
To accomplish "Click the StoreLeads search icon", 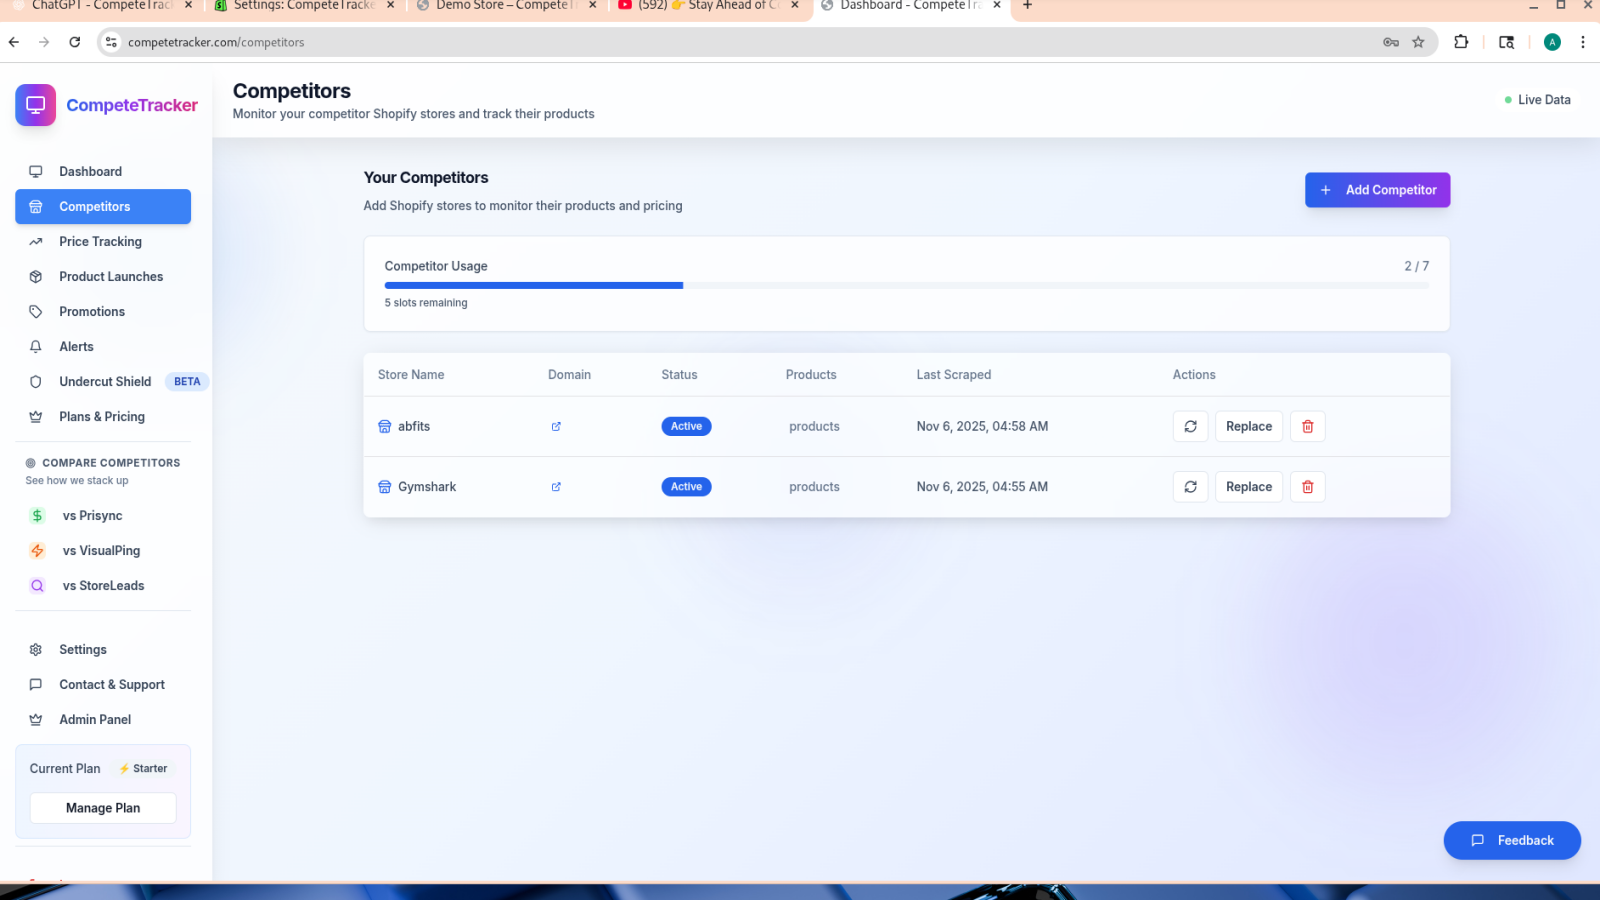I will click(37, 585).
